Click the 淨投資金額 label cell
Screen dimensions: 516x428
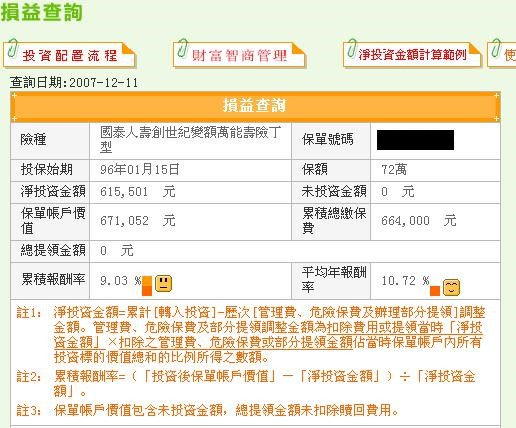coord(50,192)
